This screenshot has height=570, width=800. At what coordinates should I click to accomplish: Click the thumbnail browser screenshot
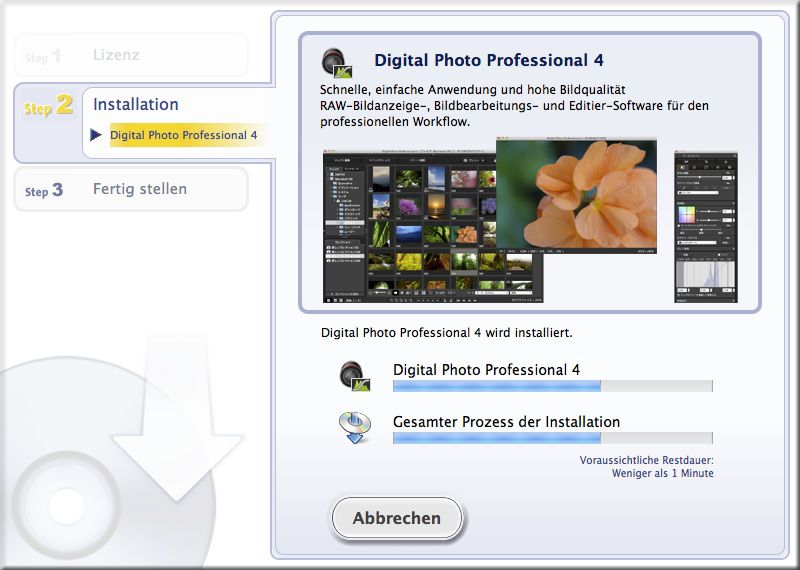pyautogui.click(x=433, y=226)
